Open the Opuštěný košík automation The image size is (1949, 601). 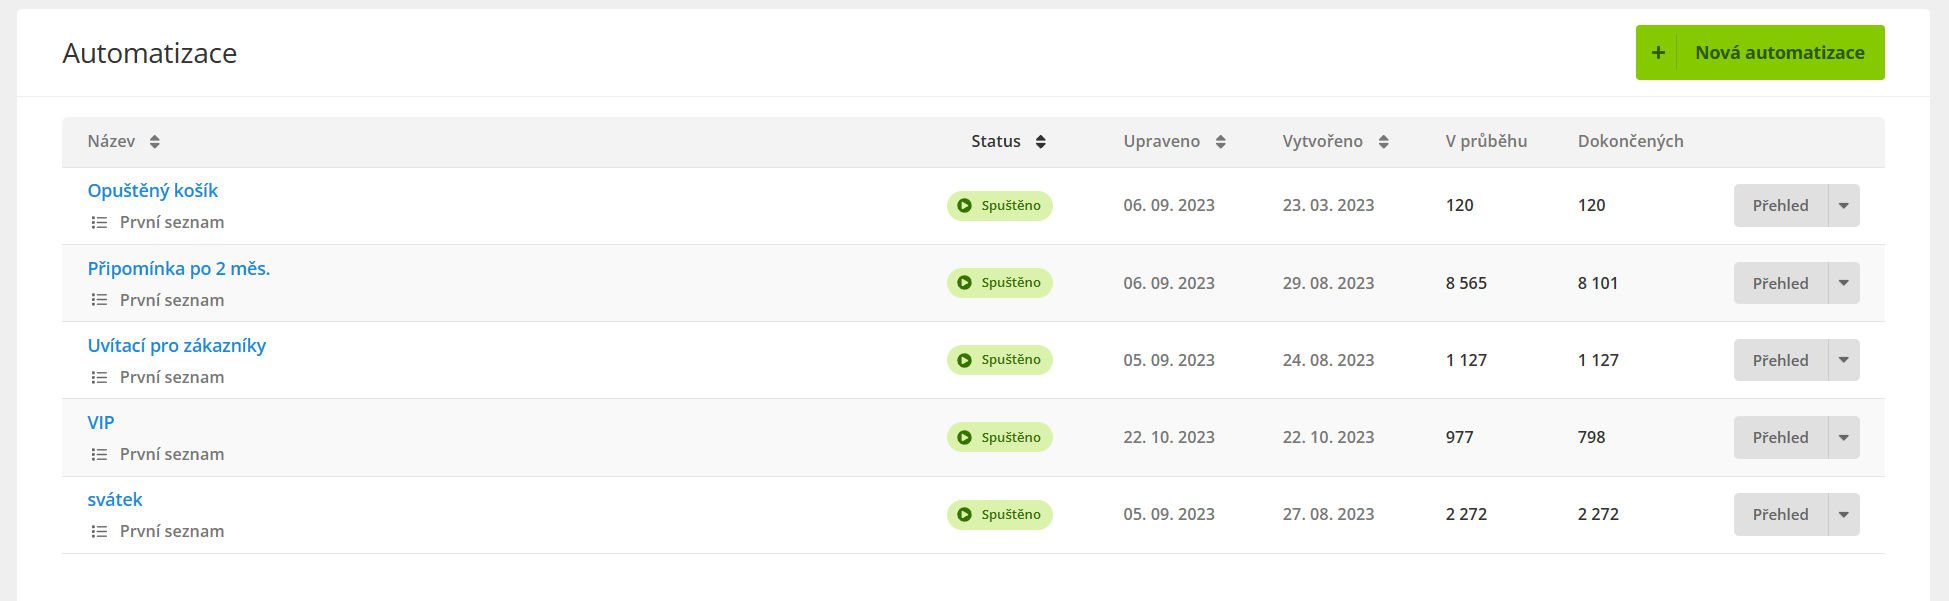click(153, 191)
